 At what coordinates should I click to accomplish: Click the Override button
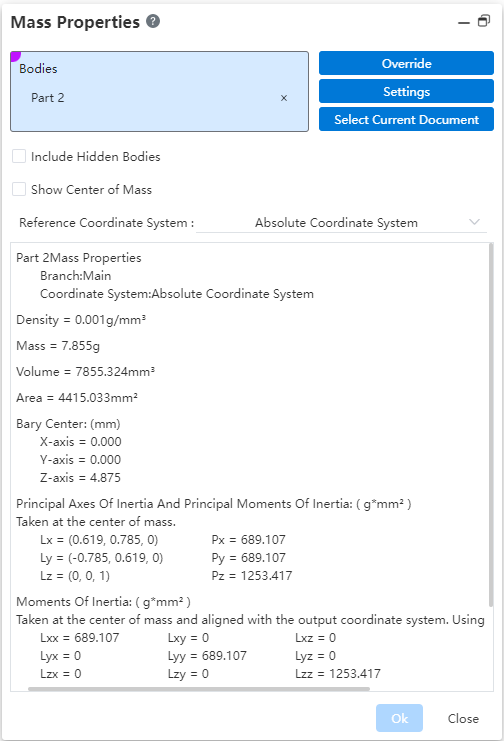[x=406, y=63]
